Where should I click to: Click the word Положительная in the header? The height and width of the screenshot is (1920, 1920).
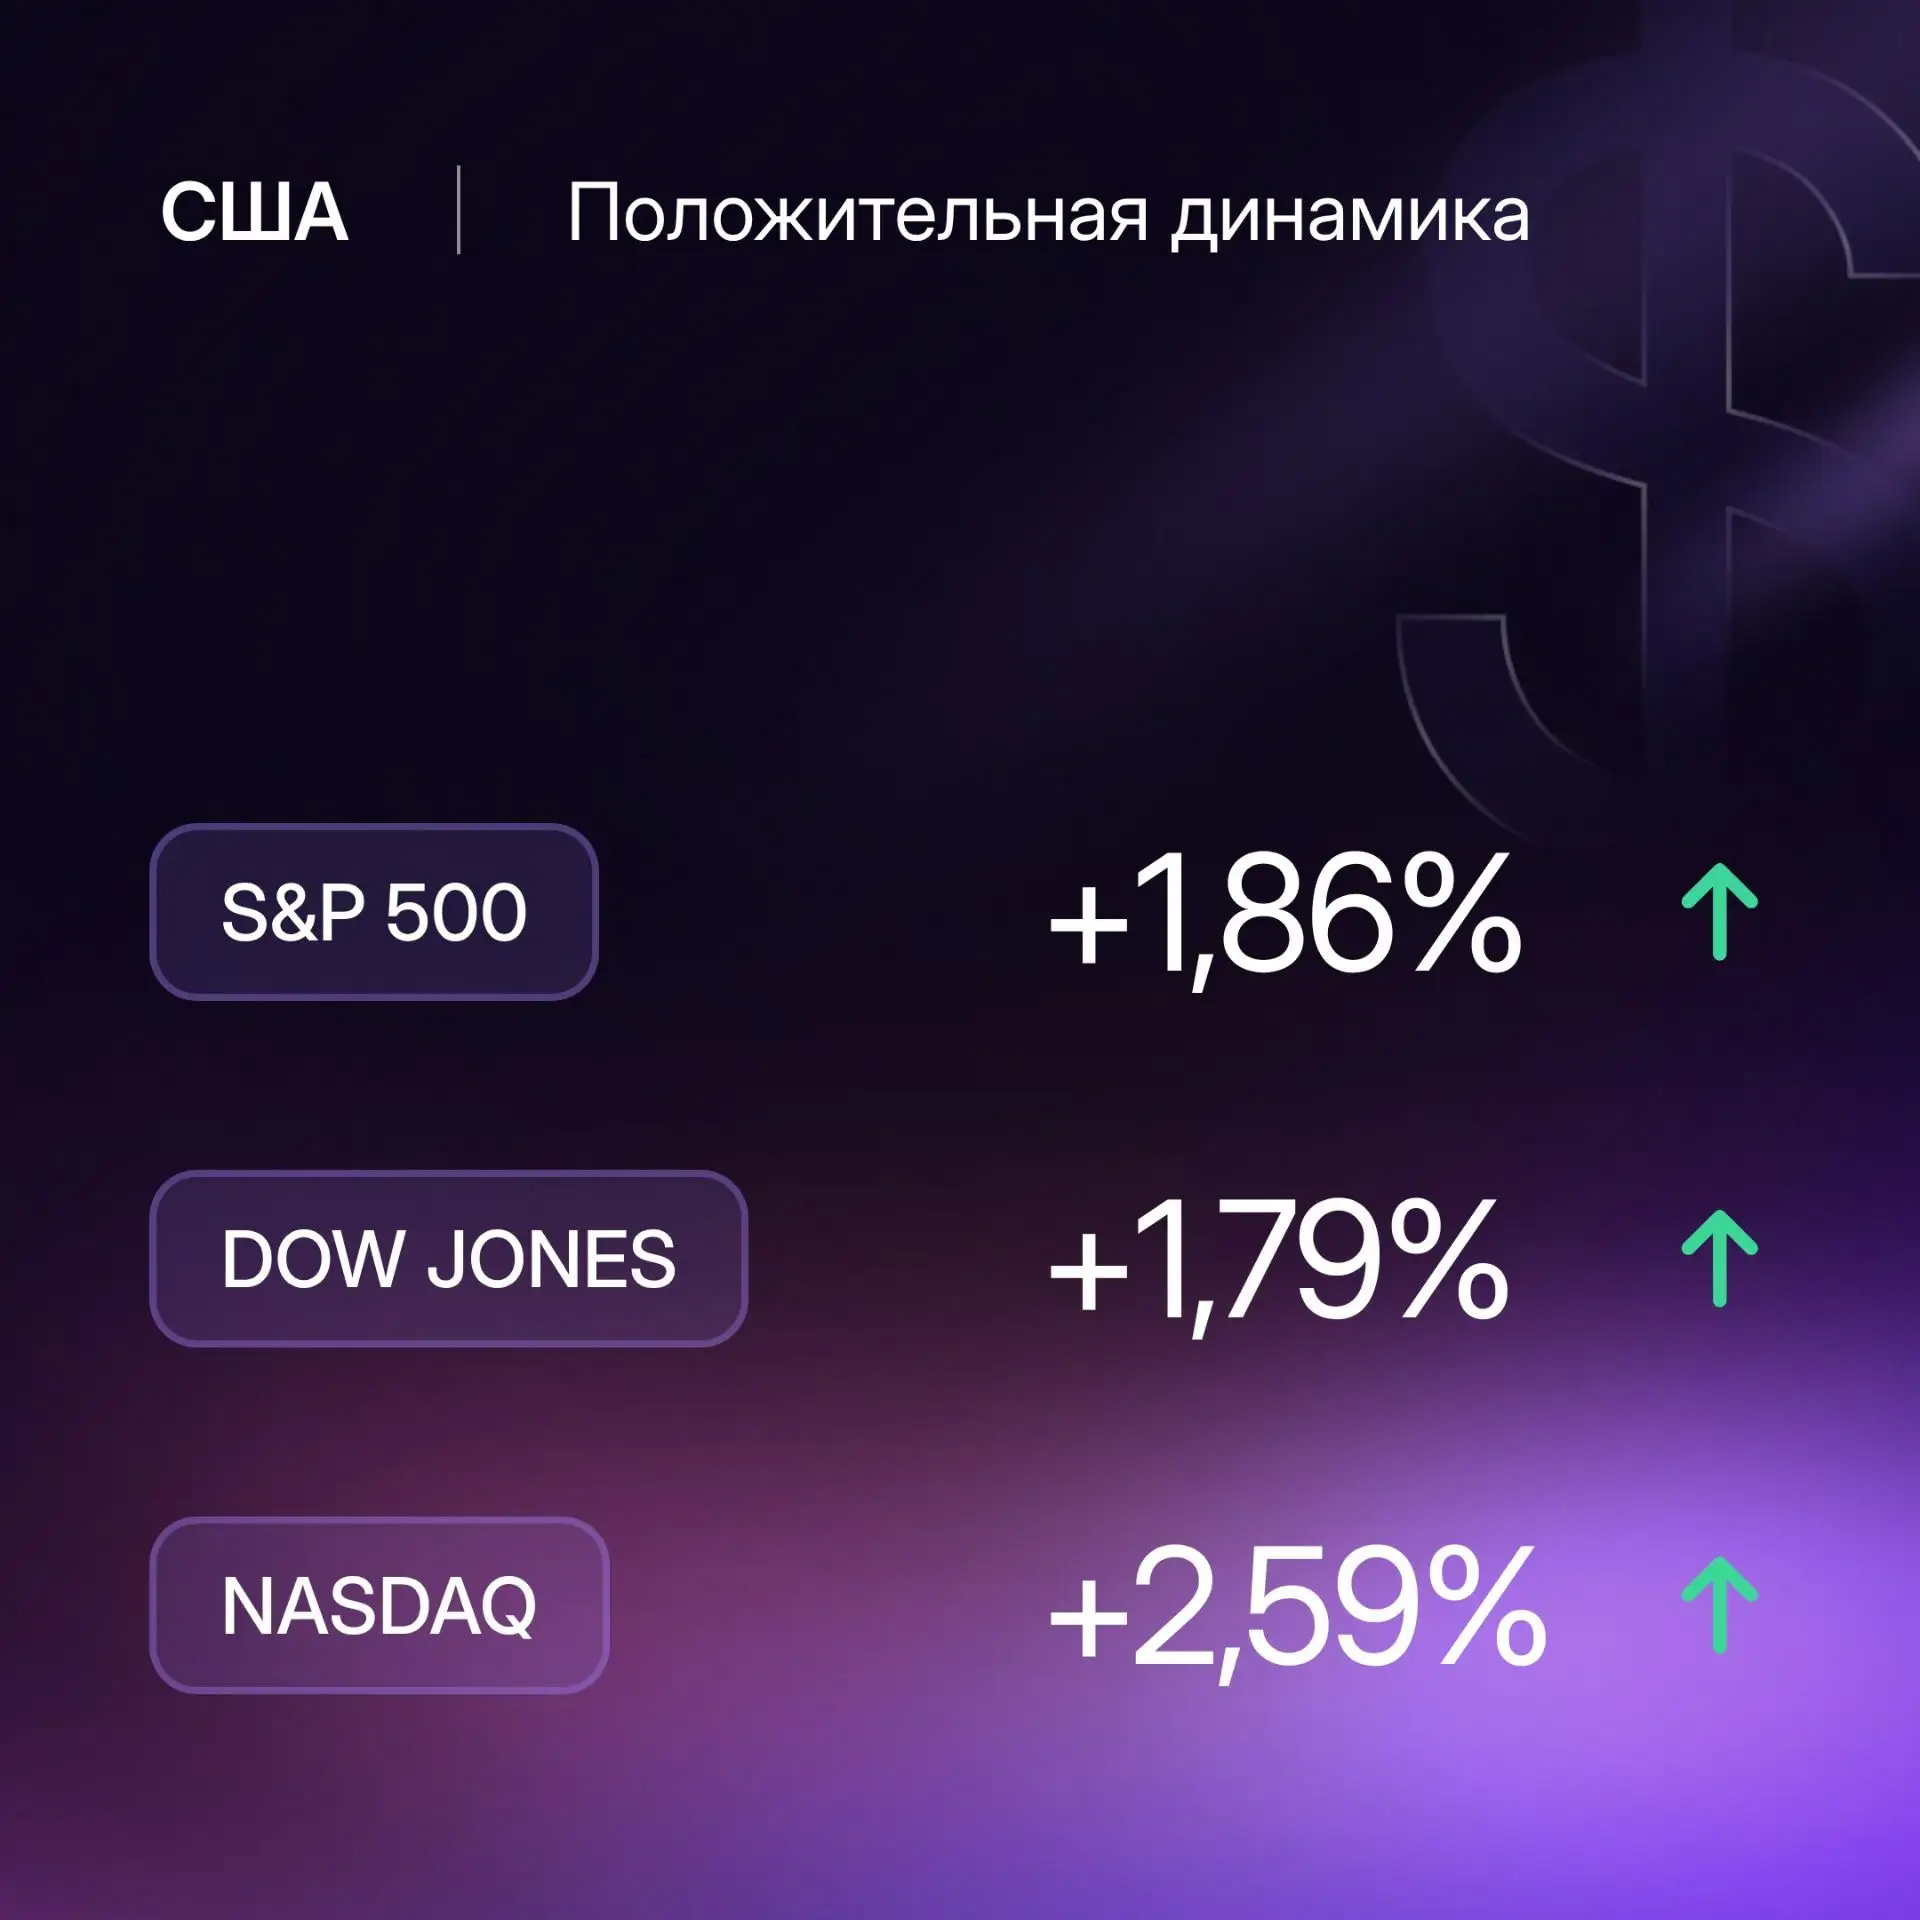[858, 214]
